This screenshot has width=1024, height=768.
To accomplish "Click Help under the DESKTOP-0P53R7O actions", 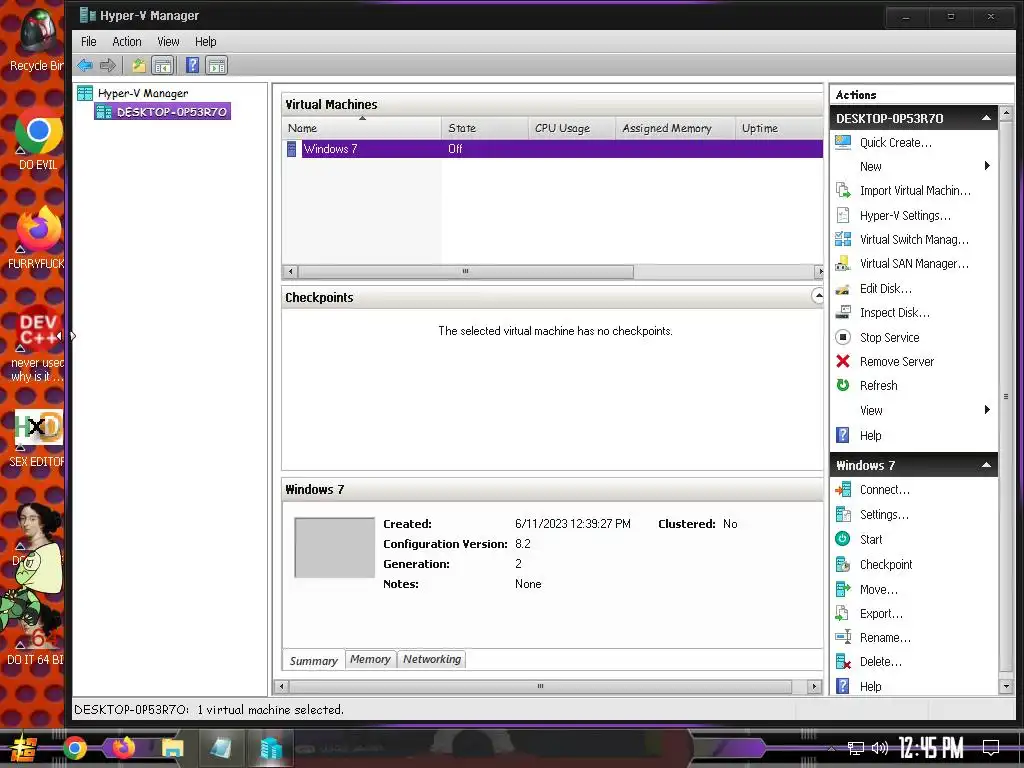I will [871, 436].
